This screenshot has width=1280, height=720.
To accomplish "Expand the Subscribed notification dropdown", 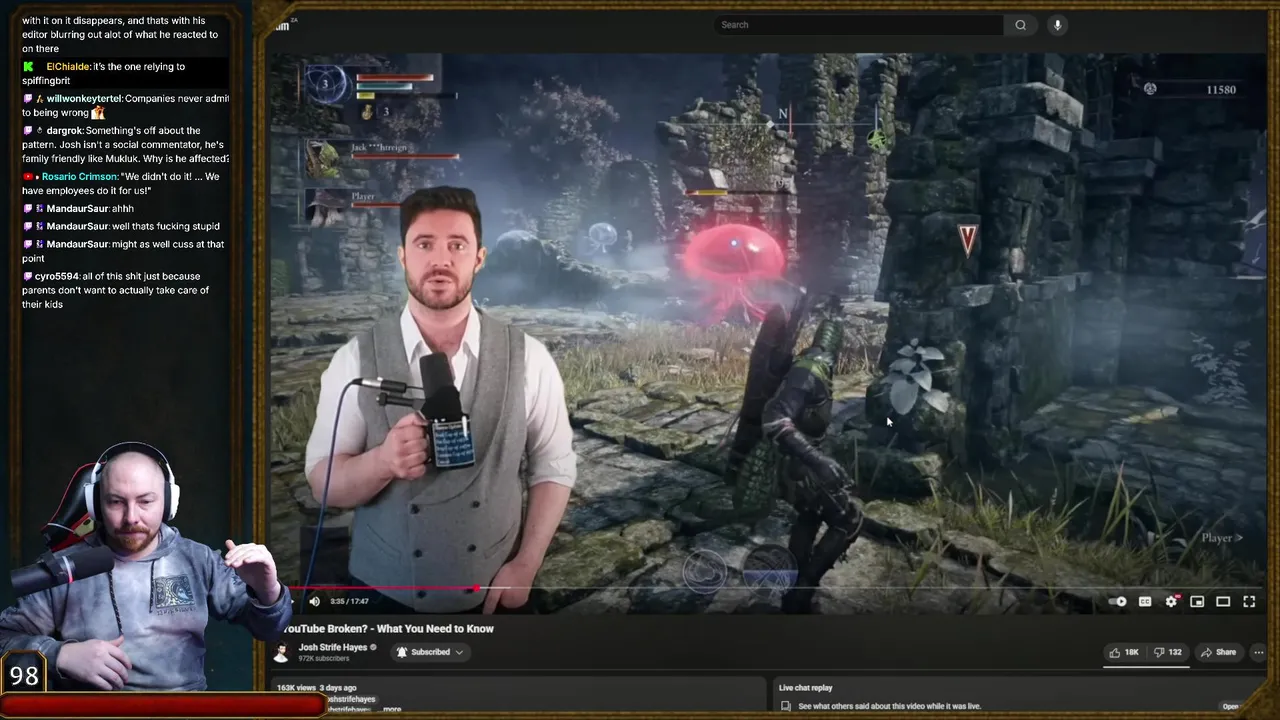I will coord(431,652).
